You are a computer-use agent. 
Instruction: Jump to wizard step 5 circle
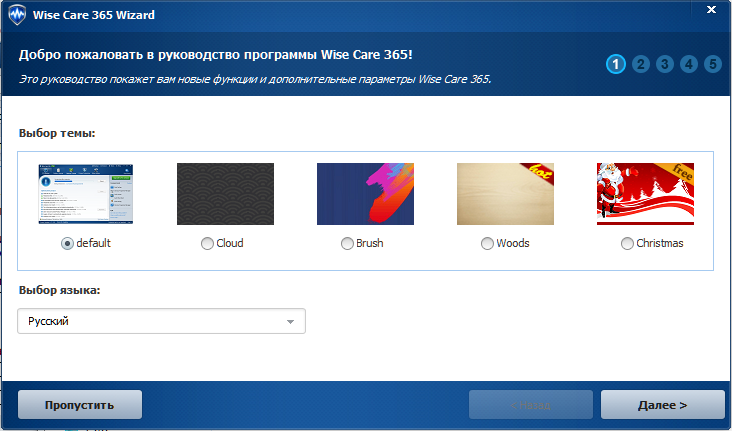713,64
